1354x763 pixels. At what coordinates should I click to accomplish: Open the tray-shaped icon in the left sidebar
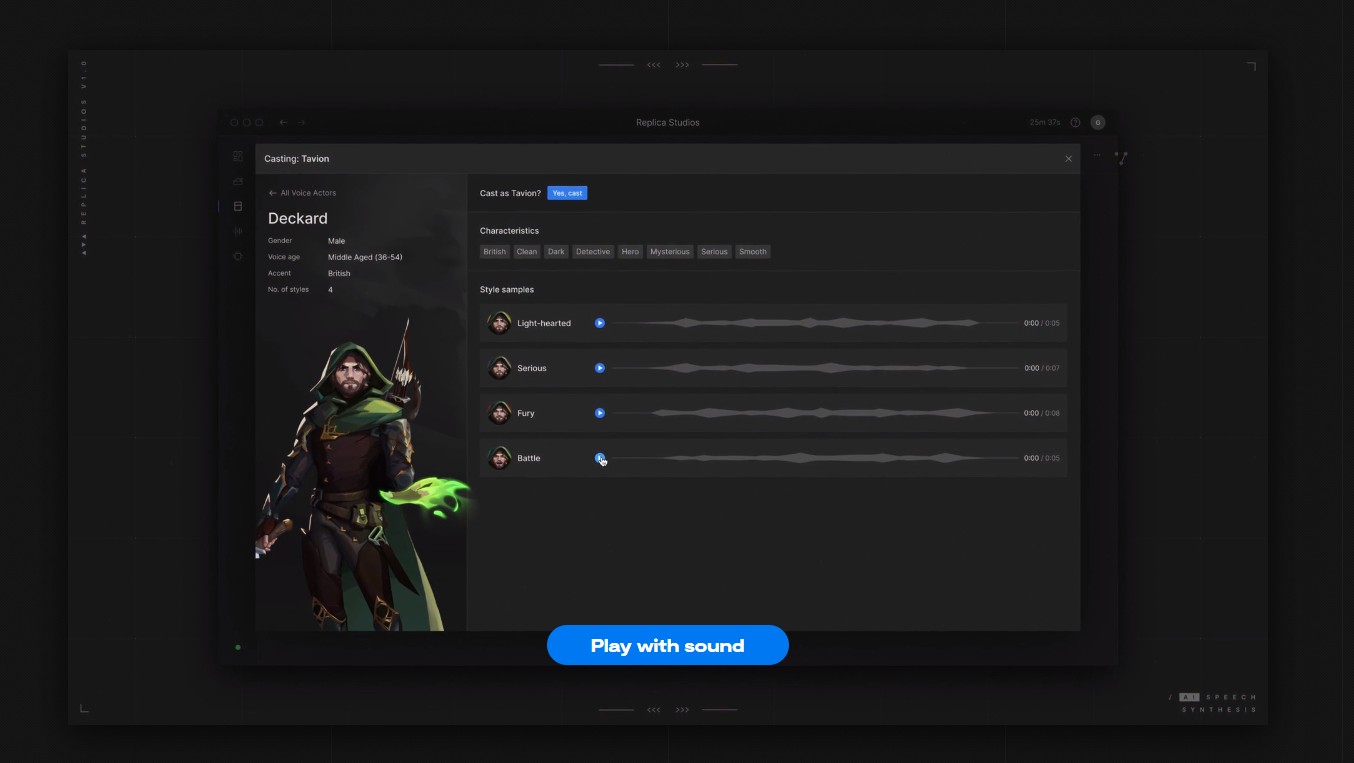pyautogui.click(x=238, y=181)
